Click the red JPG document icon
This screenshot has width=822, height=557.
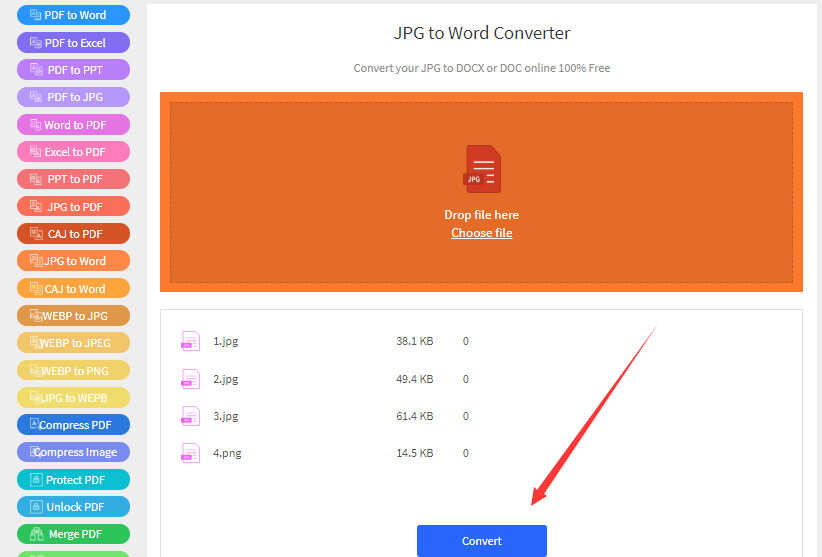(482, 169)
